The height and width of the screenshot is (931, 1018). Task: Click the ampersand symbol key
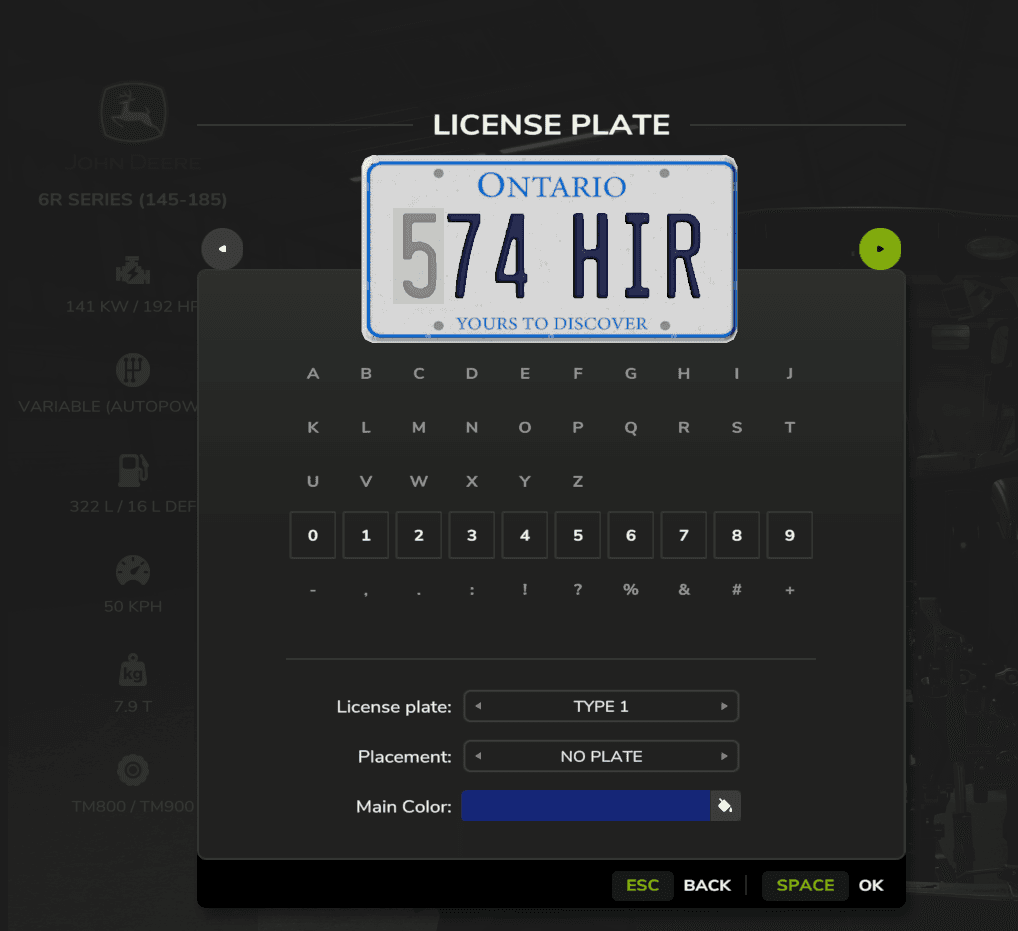click(x=684, y=590)
